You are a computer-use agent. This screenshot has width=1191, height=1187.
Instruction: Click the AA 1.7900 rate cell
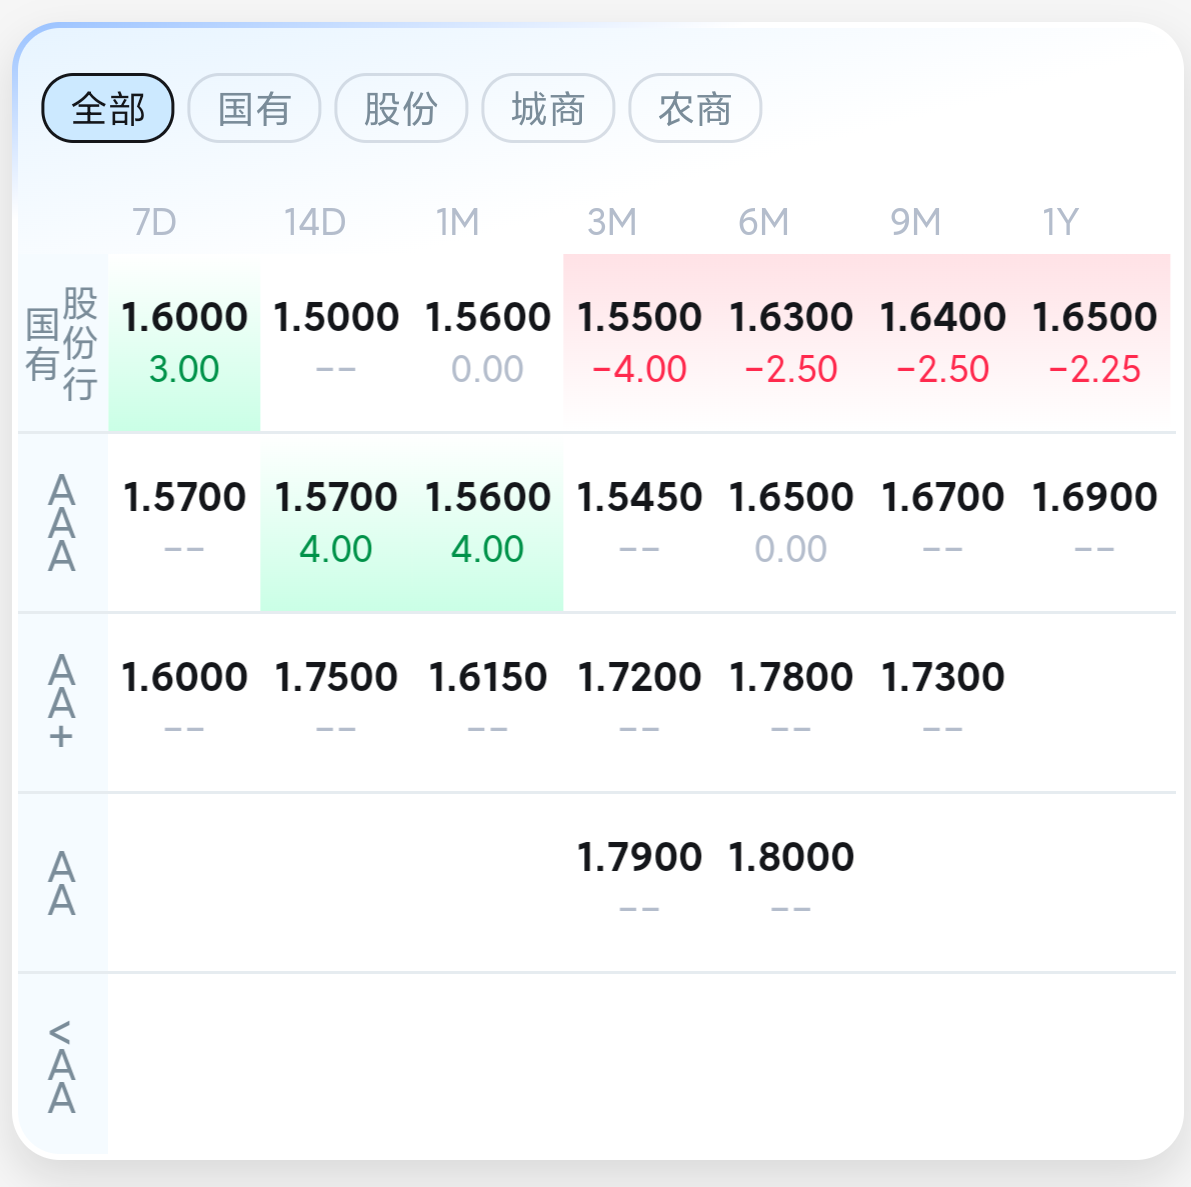[639, 880]
